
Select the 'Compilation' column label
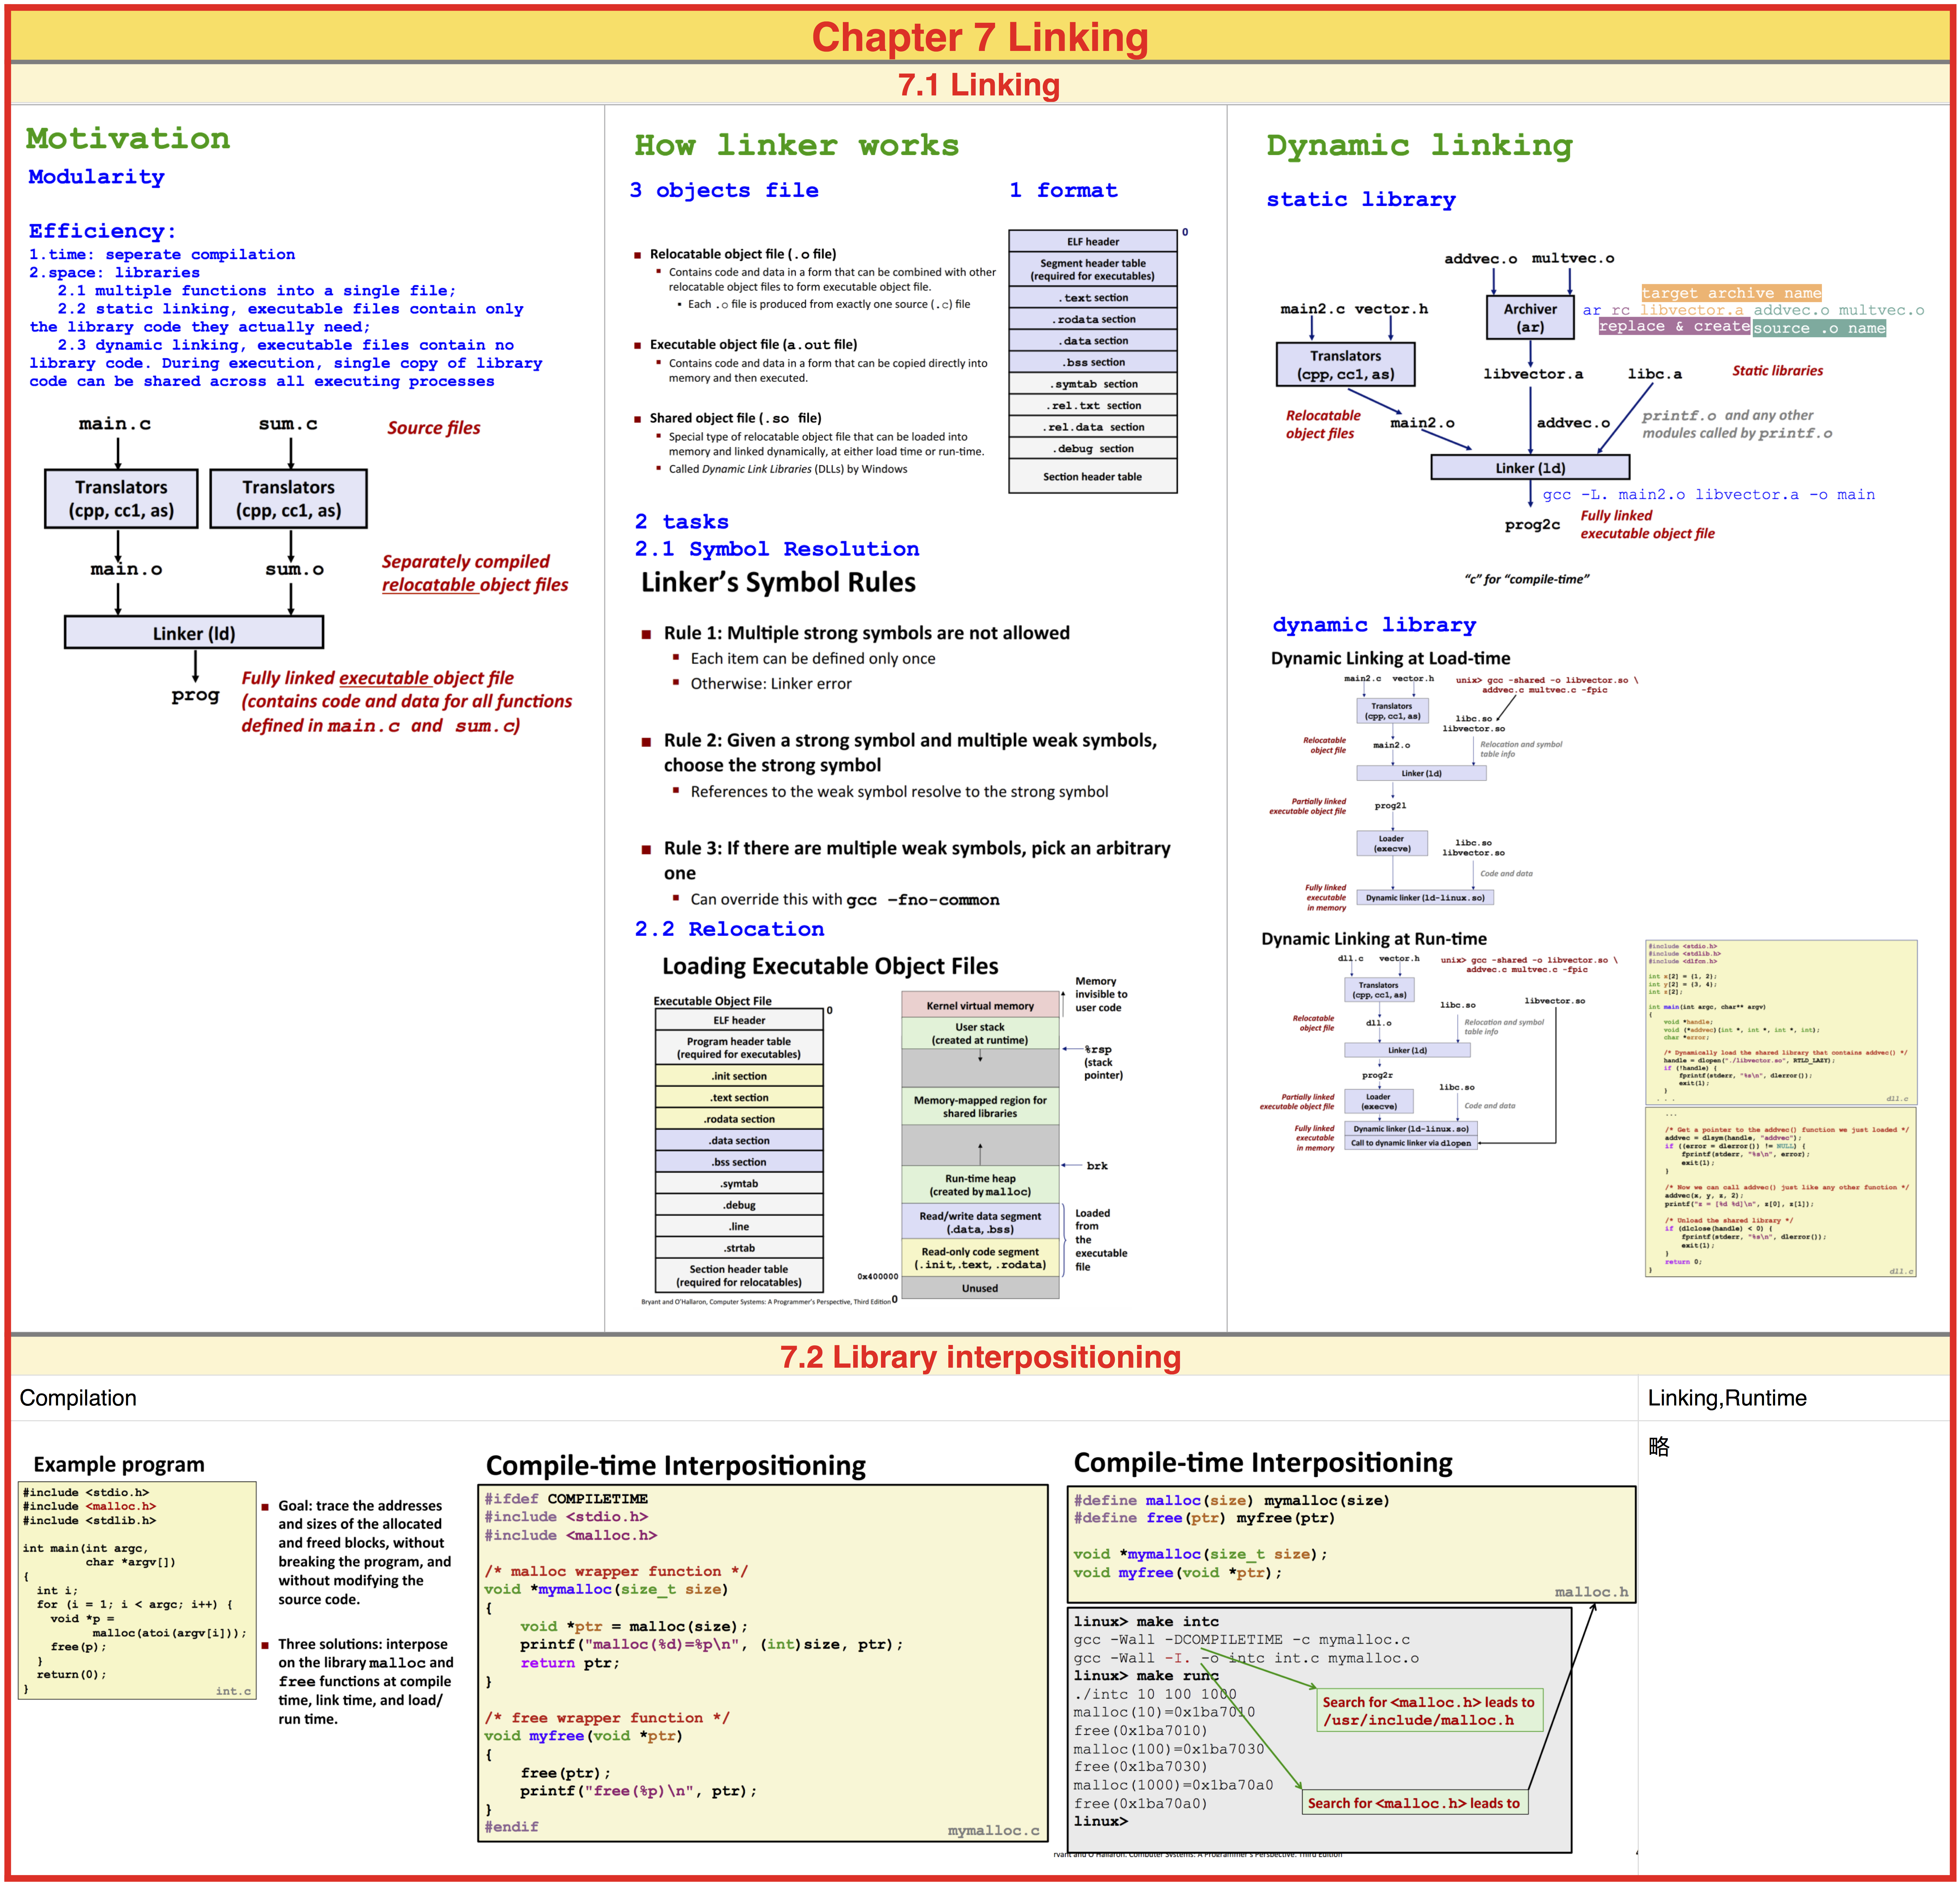[78, 1398]
